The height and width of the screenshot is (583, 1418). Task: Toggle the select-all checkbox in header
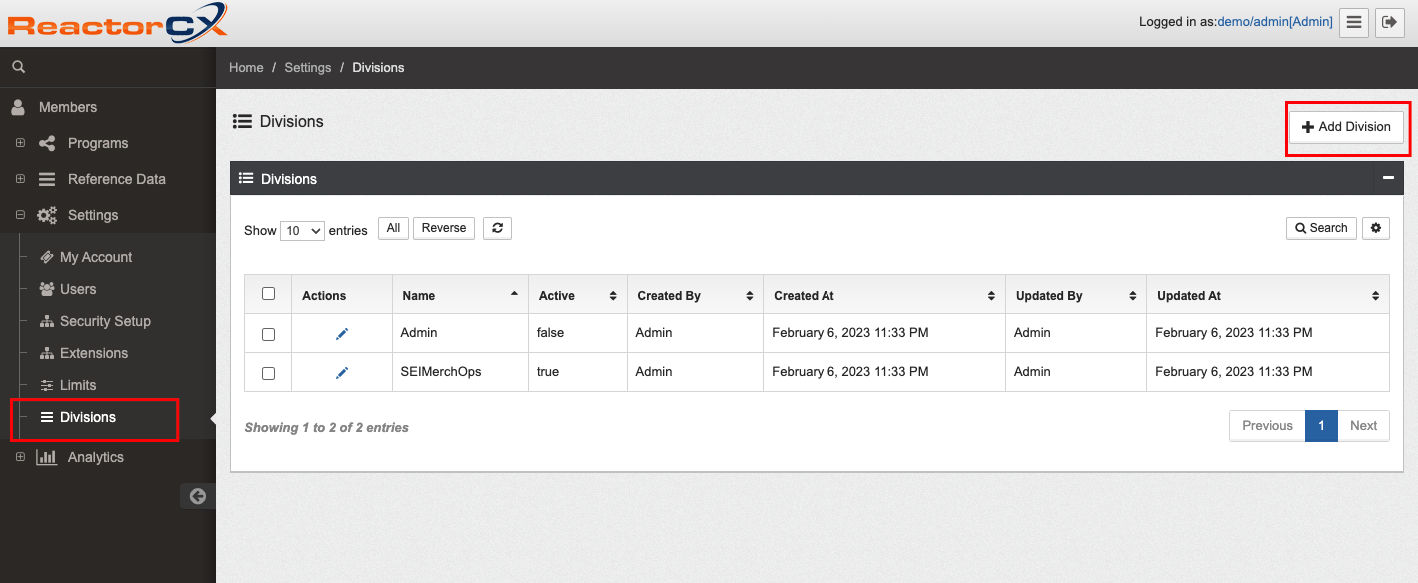coord(268,294)
